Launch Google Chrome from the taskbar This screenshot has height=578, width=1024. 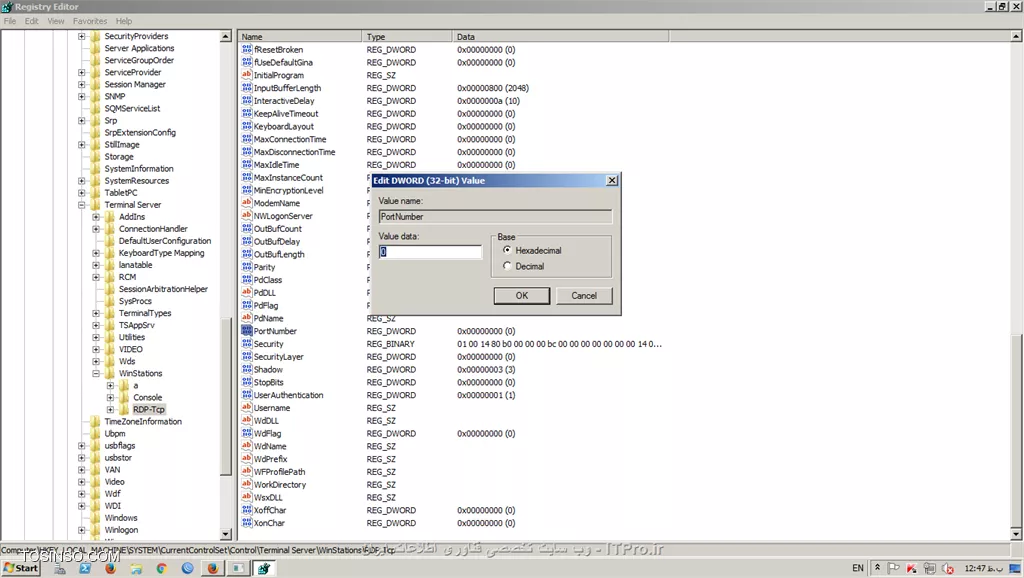tap(161, 568)
